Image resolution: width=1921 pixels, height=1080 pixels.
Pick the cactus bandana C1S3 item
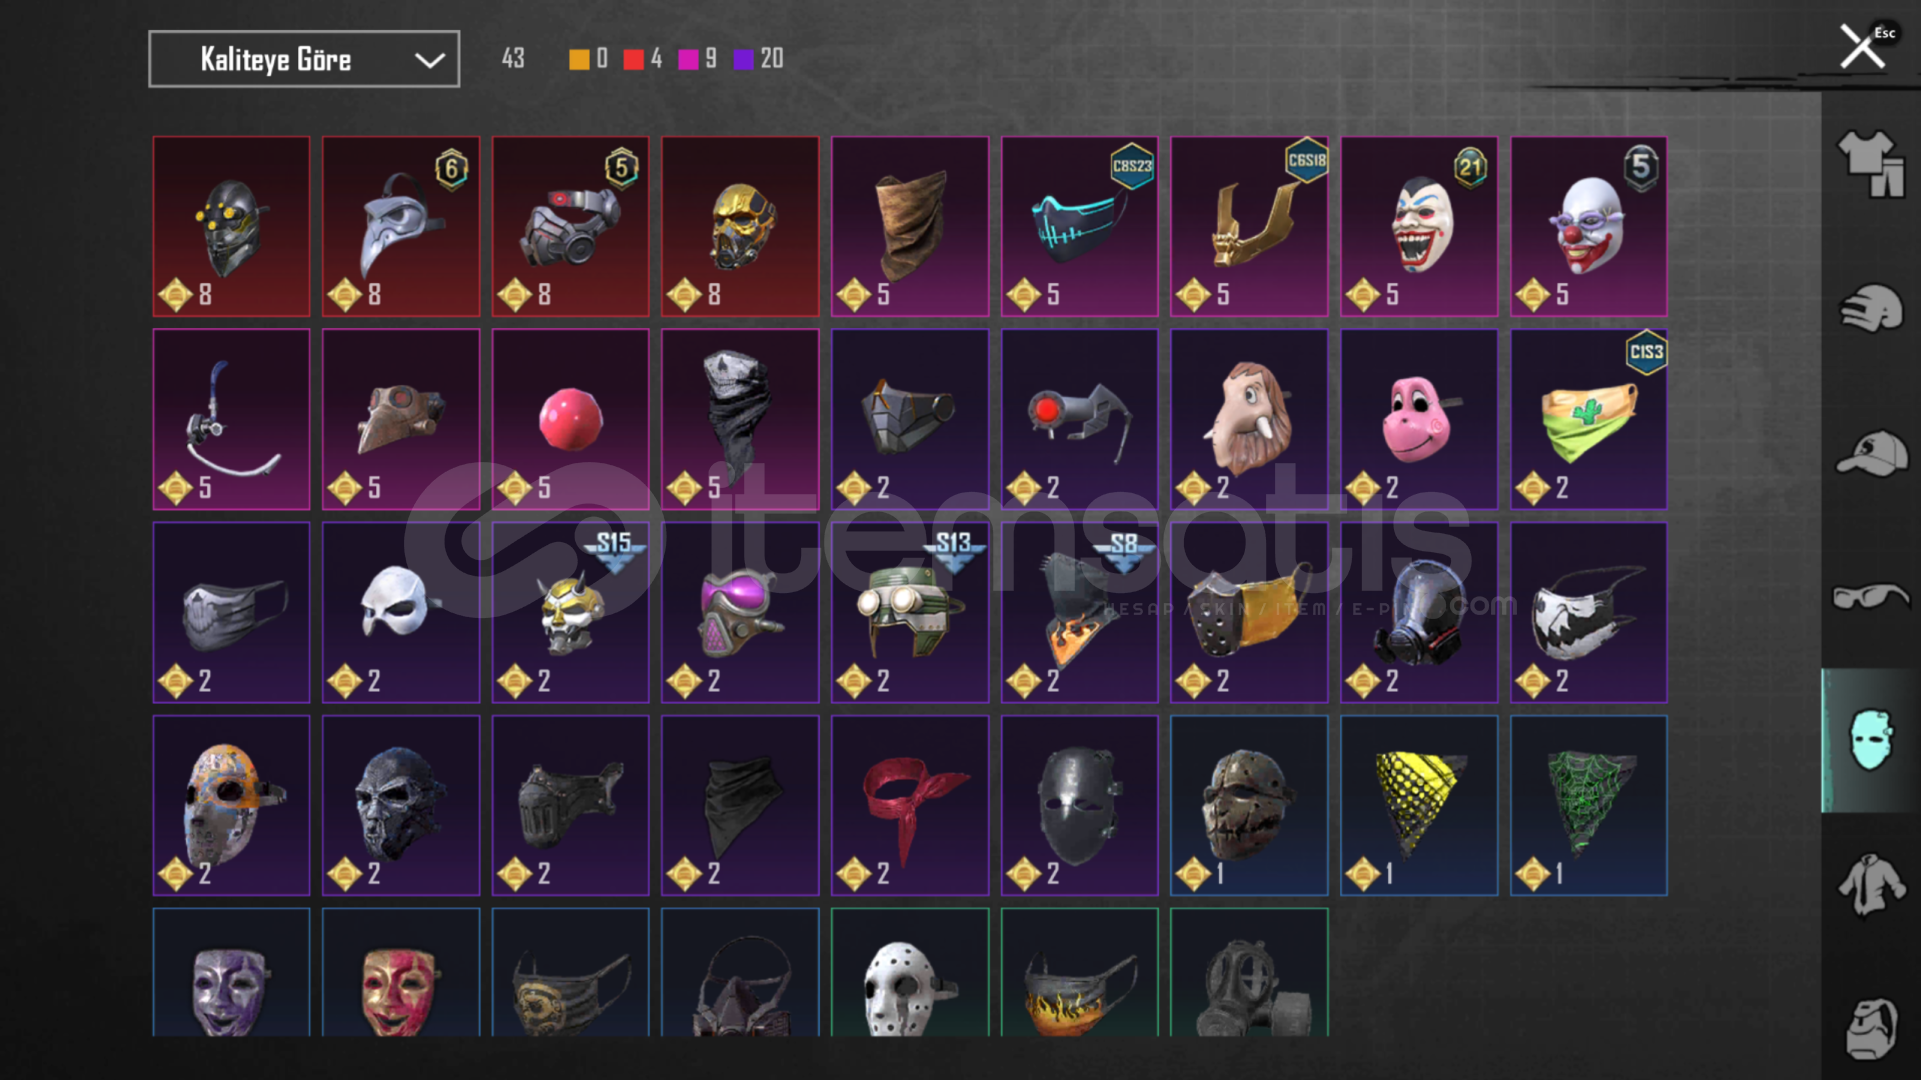(x=1589, y=420)
